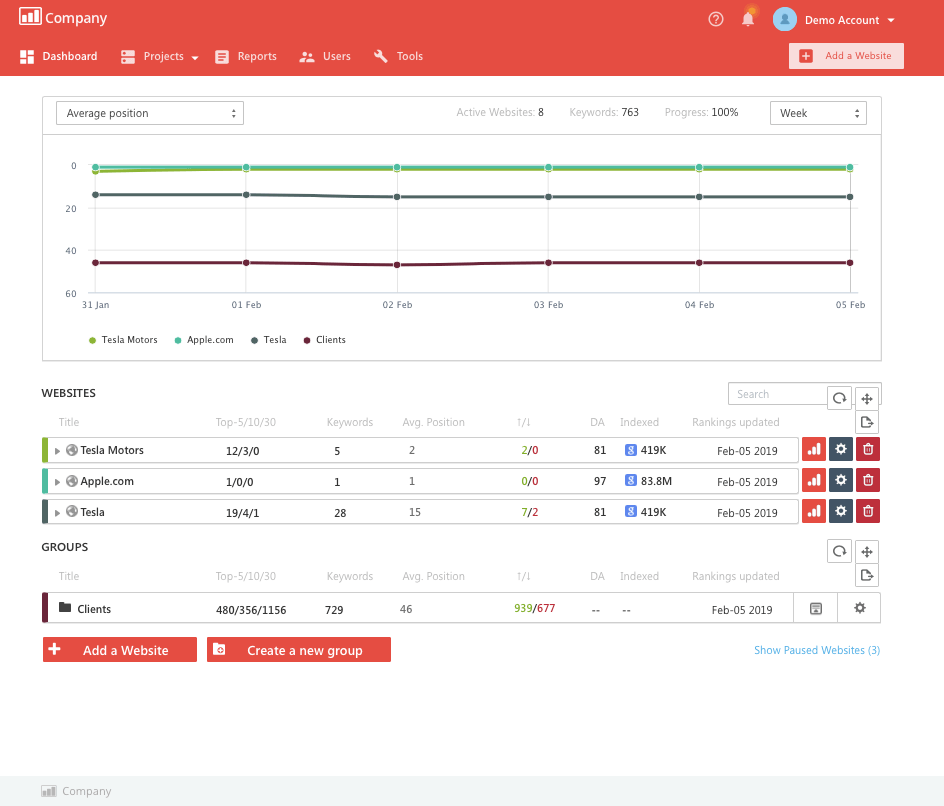Screen dimensions: 944x806
Task: Toggle Clients series in chart legend
Action: [324, 340]
